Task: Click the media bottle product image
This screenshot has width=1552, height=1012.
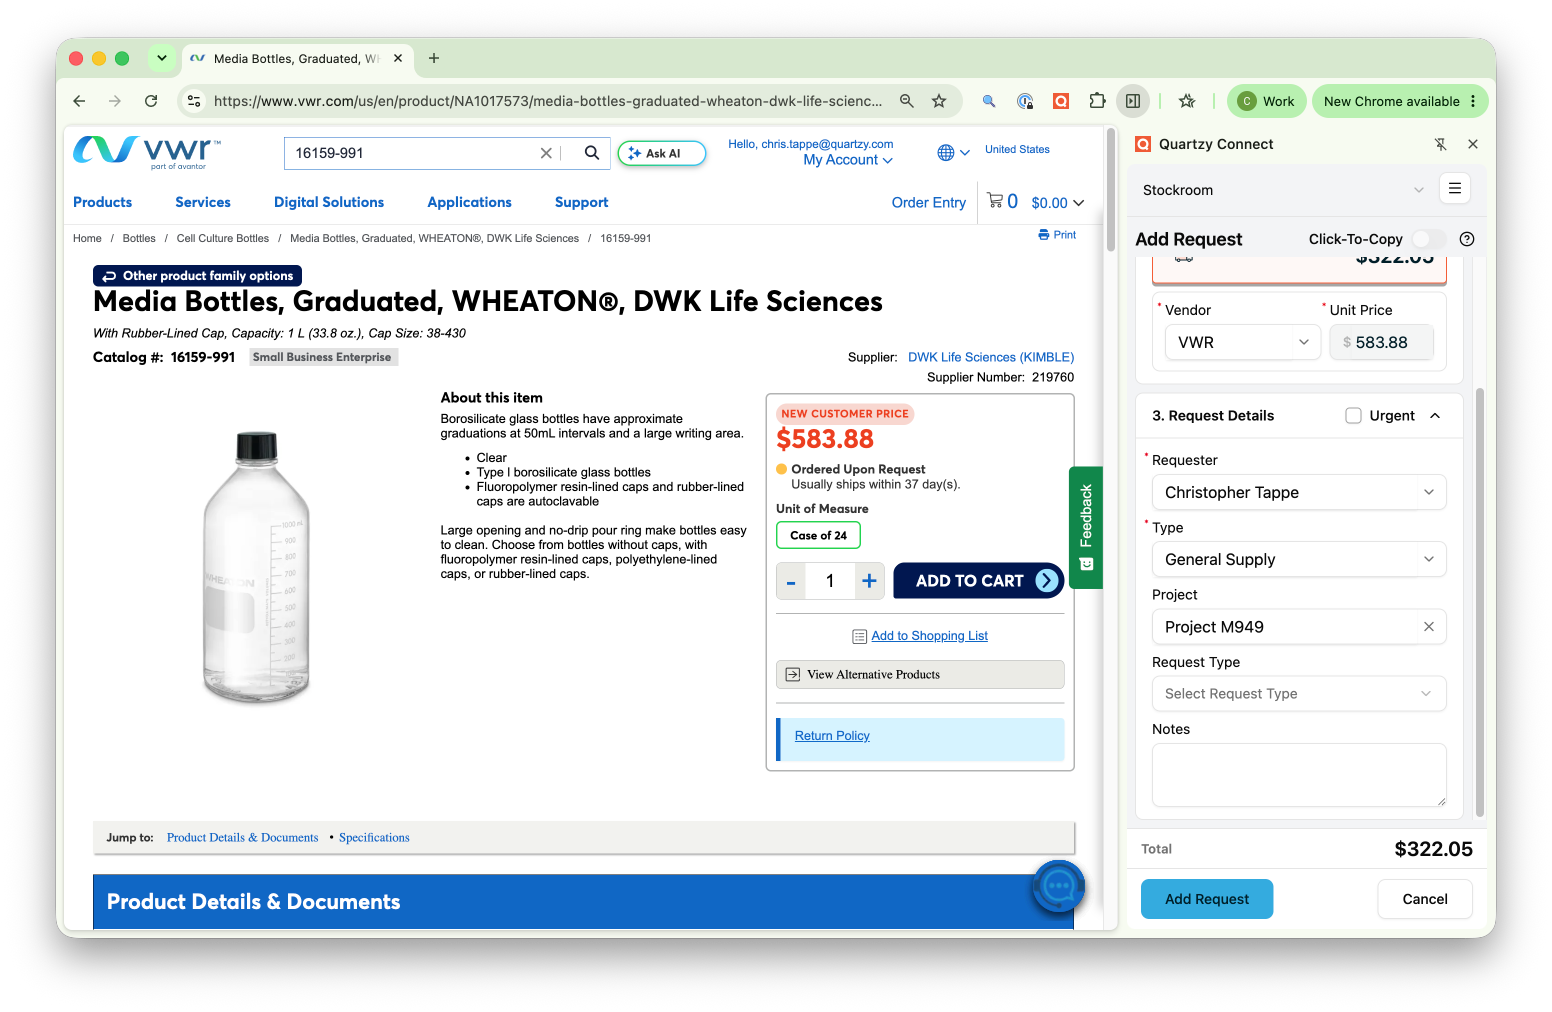Action: (x=256, y=567)
